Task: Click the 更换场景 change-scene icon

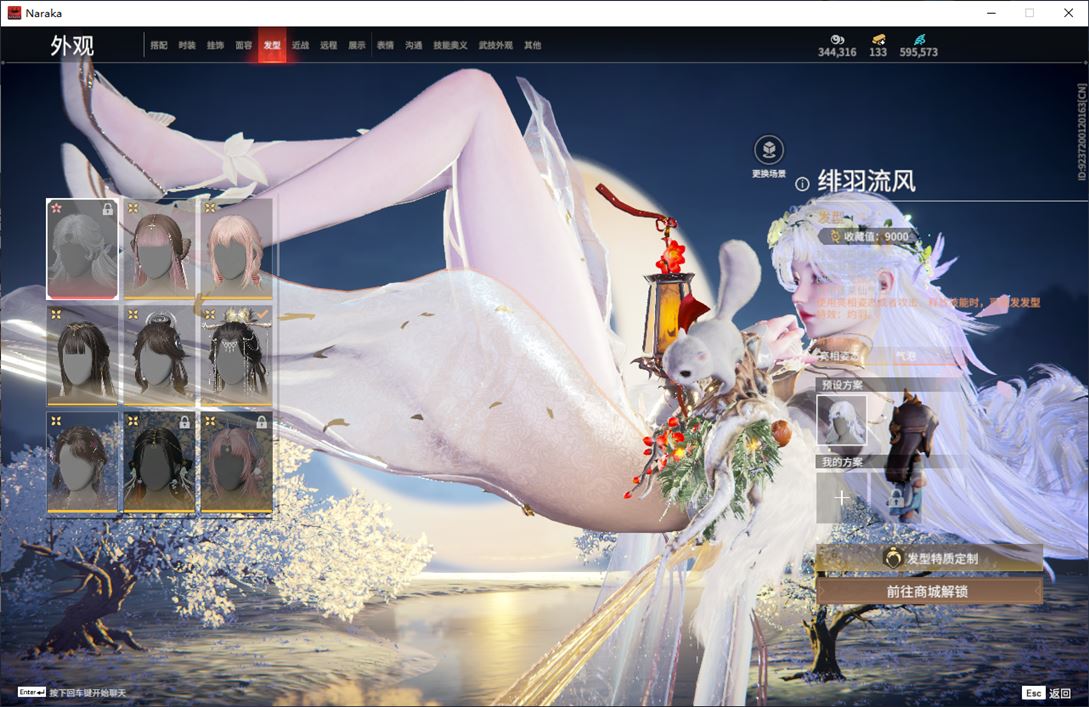Action: [x=769, y=149]
